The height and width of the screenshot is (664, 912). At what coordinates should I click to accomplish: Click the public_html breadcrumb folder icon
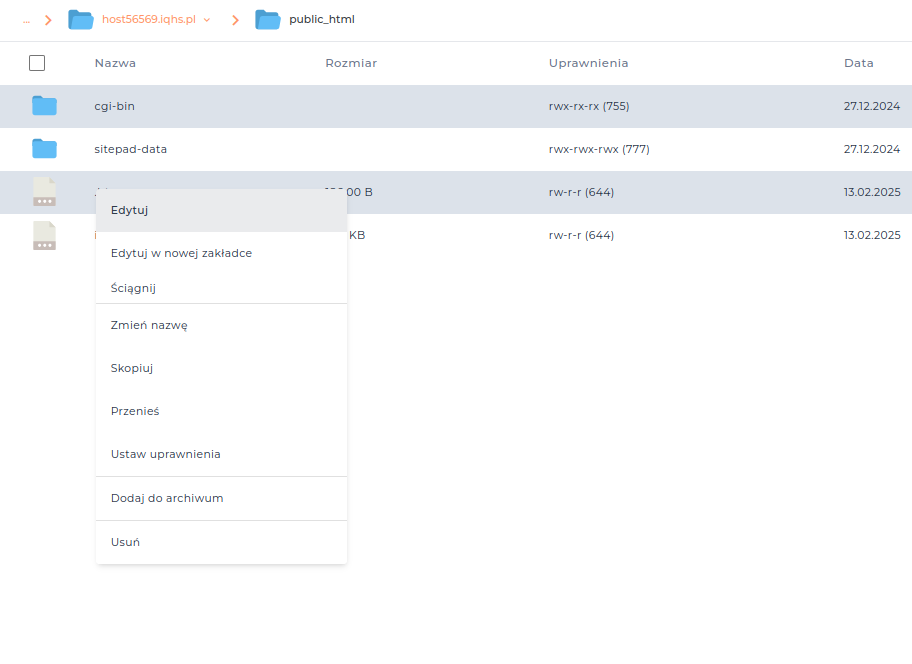point(267,20)
